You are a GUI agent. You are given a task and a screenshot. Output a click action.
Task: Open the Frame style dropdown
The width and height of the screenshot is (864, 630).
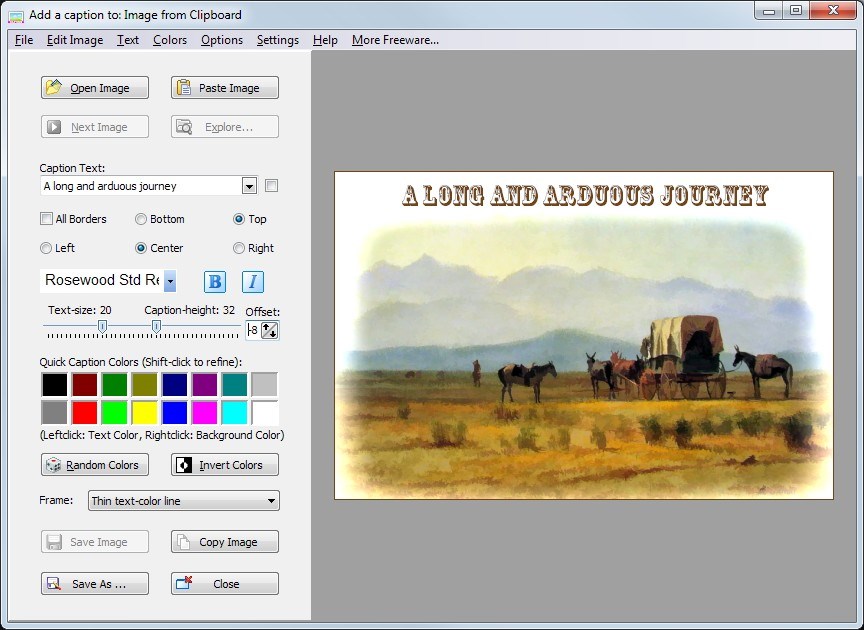coord(271,501)
